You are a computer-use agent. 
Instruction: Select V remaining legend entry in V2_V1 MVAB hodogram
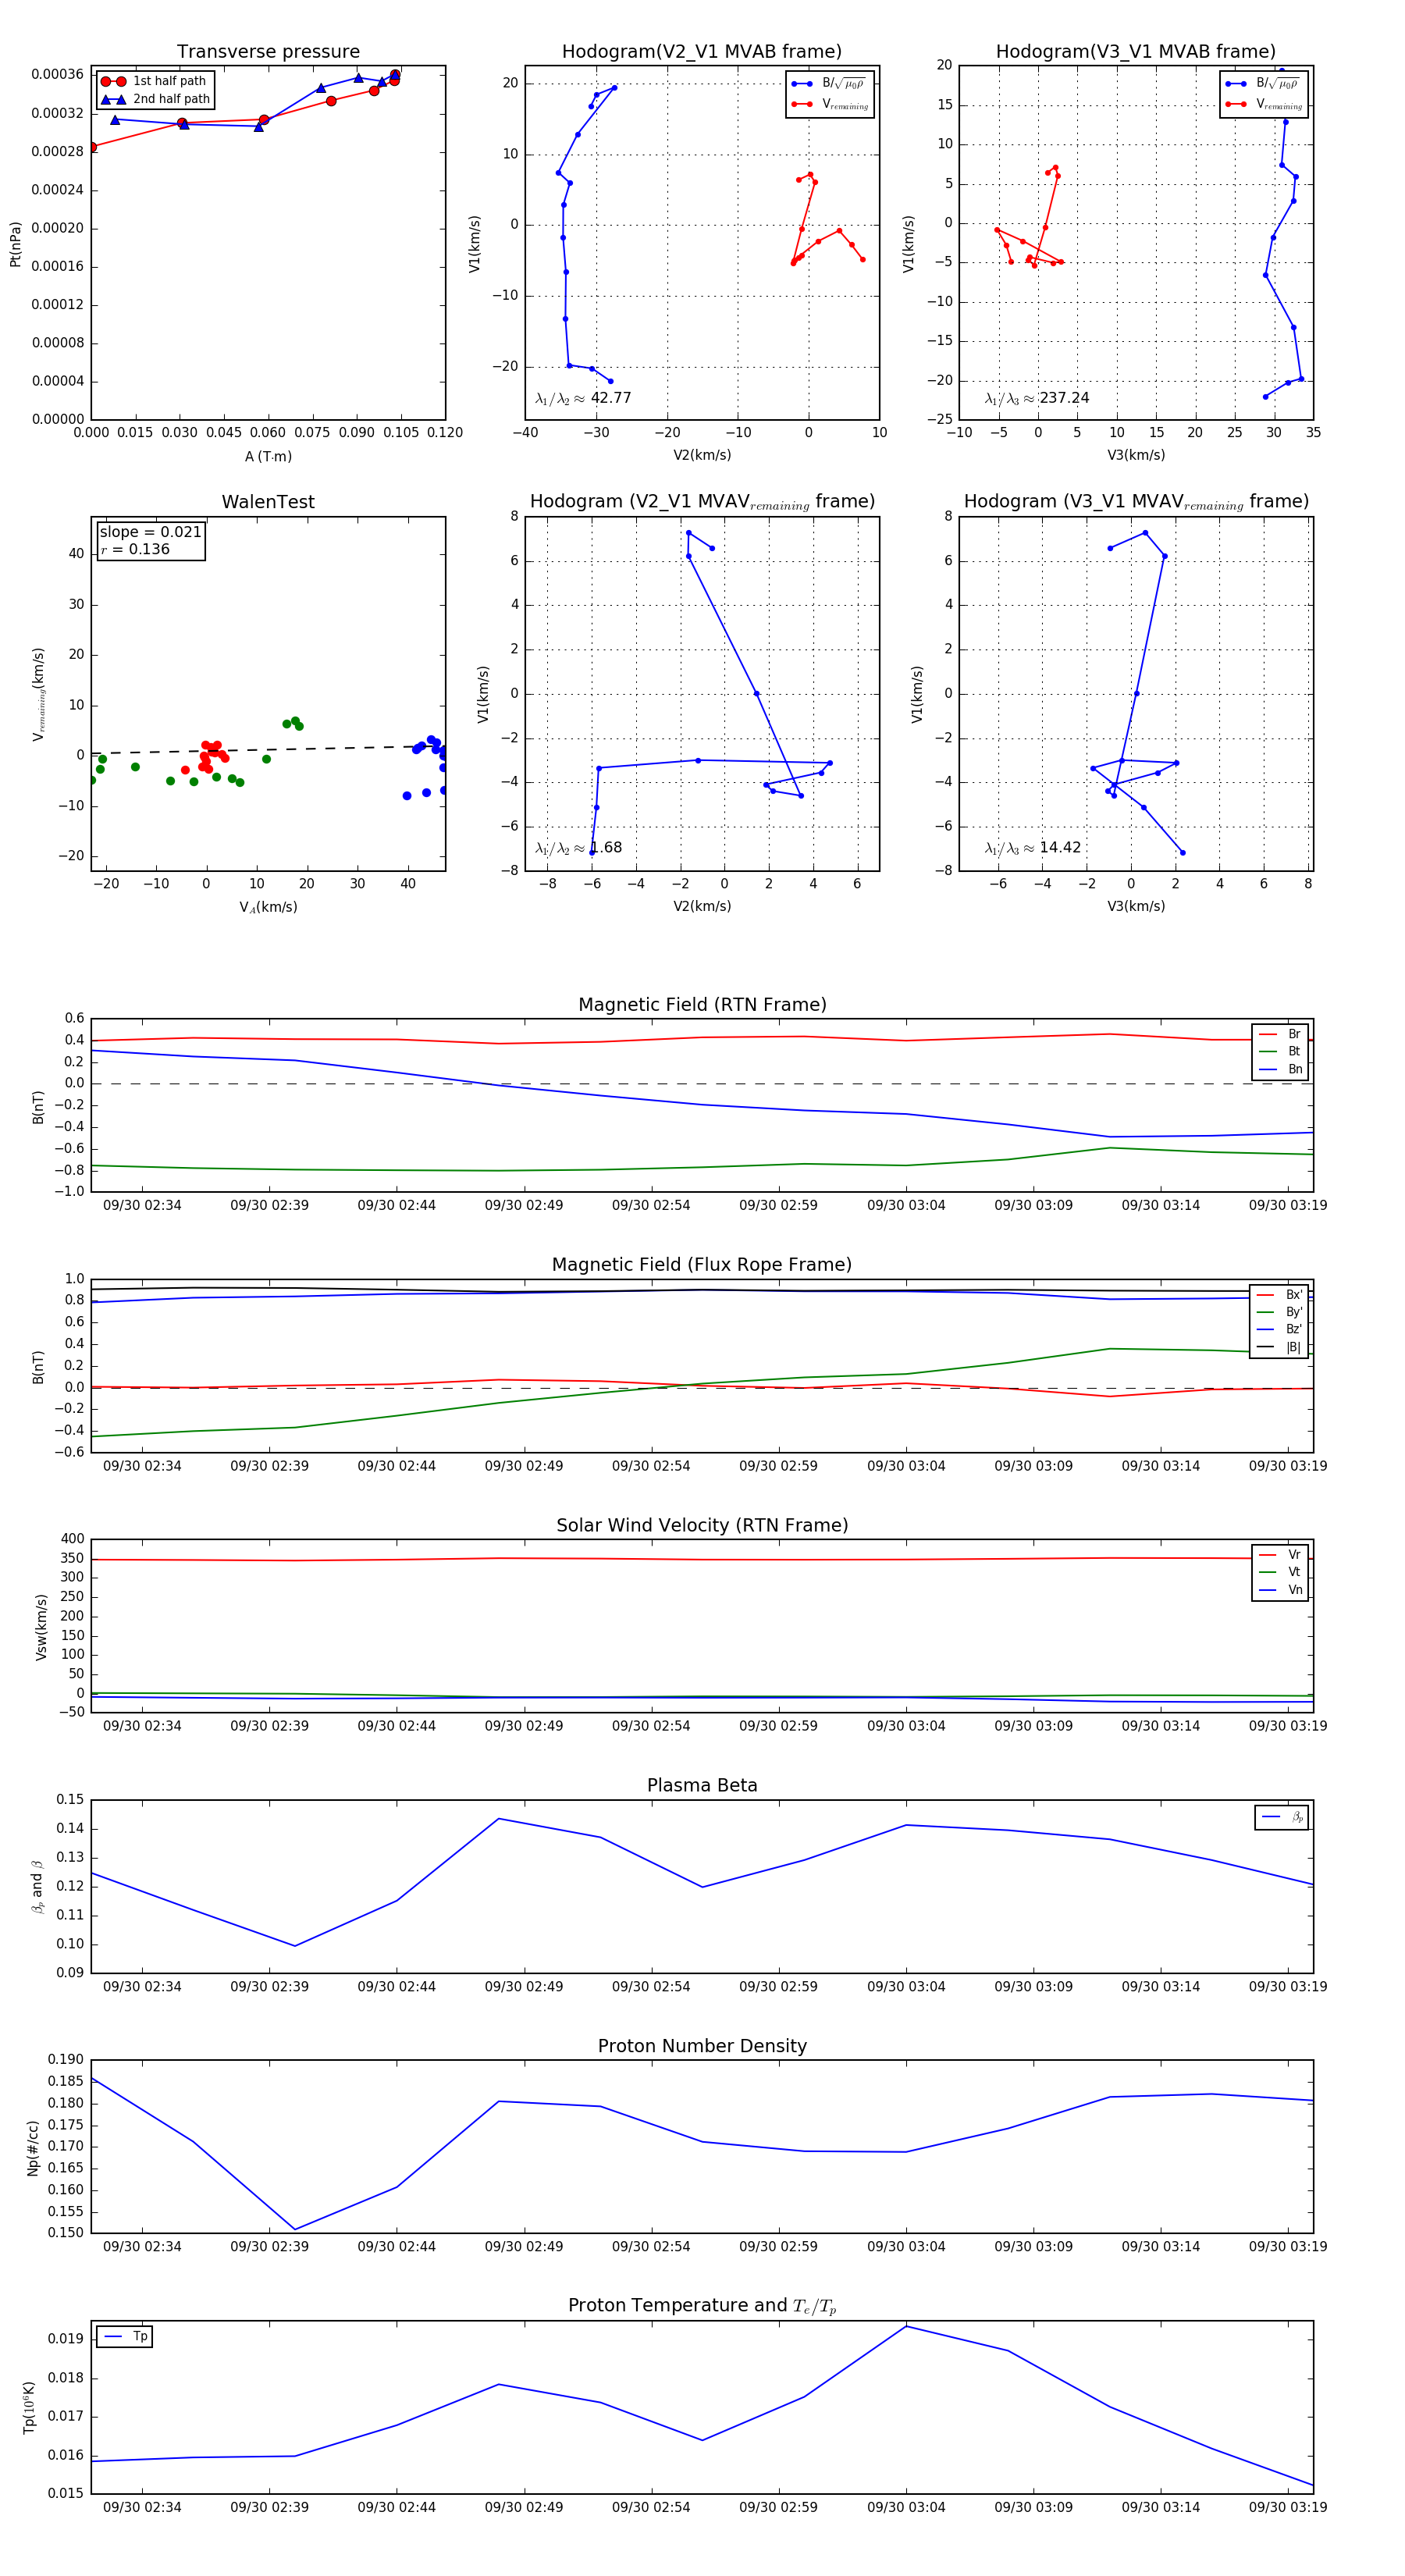click(x=830, y=104)
